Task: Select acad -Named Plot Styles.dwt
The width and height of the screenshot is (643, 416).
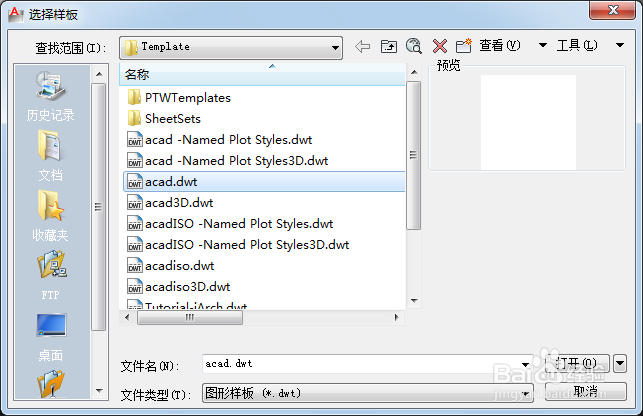Action: point(228,140)
